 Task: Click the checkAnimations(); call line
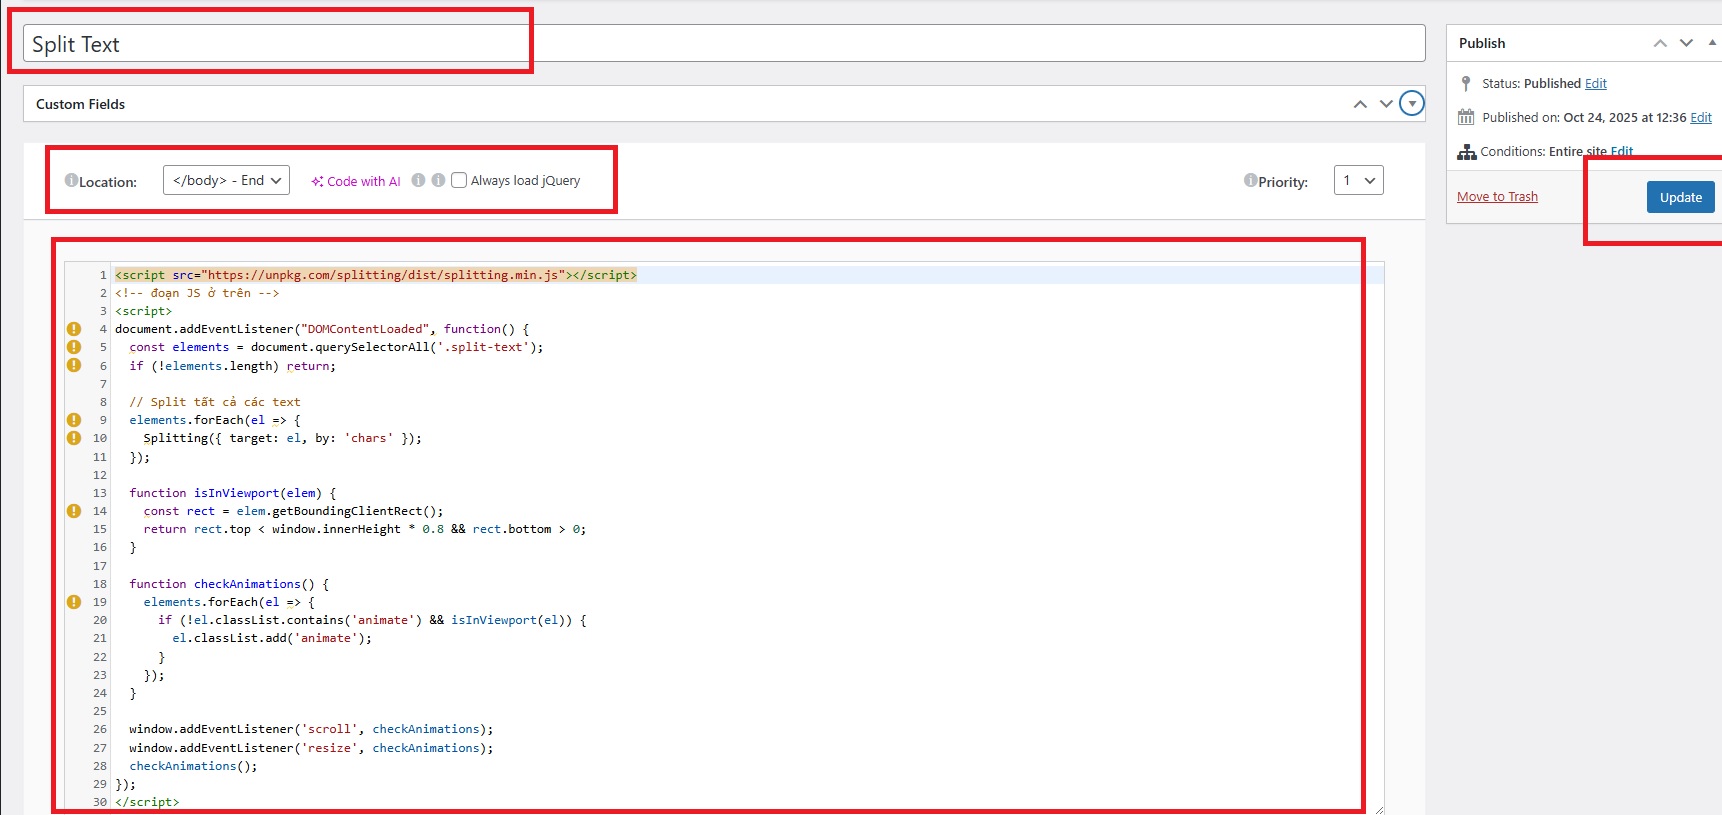tap(193, 766)
